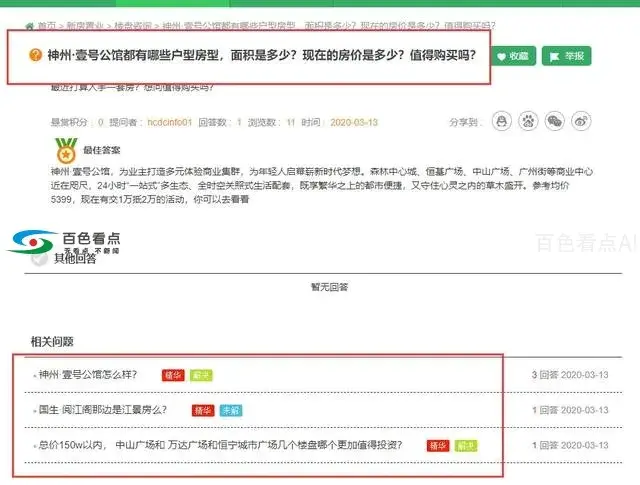
Task: Open the 楼盘资讯 breadcrumb link
Action: coord(132,26)
